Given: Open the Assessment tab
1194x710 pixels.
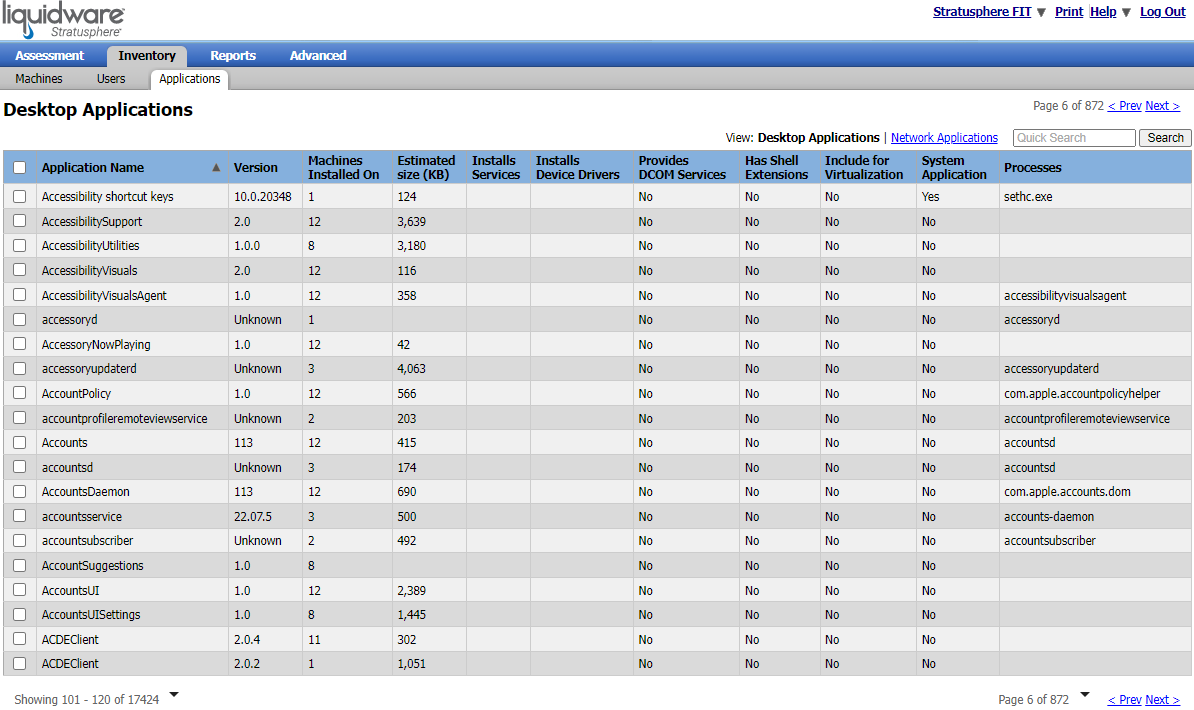Looking at the screenshot, I should [49, 56].
